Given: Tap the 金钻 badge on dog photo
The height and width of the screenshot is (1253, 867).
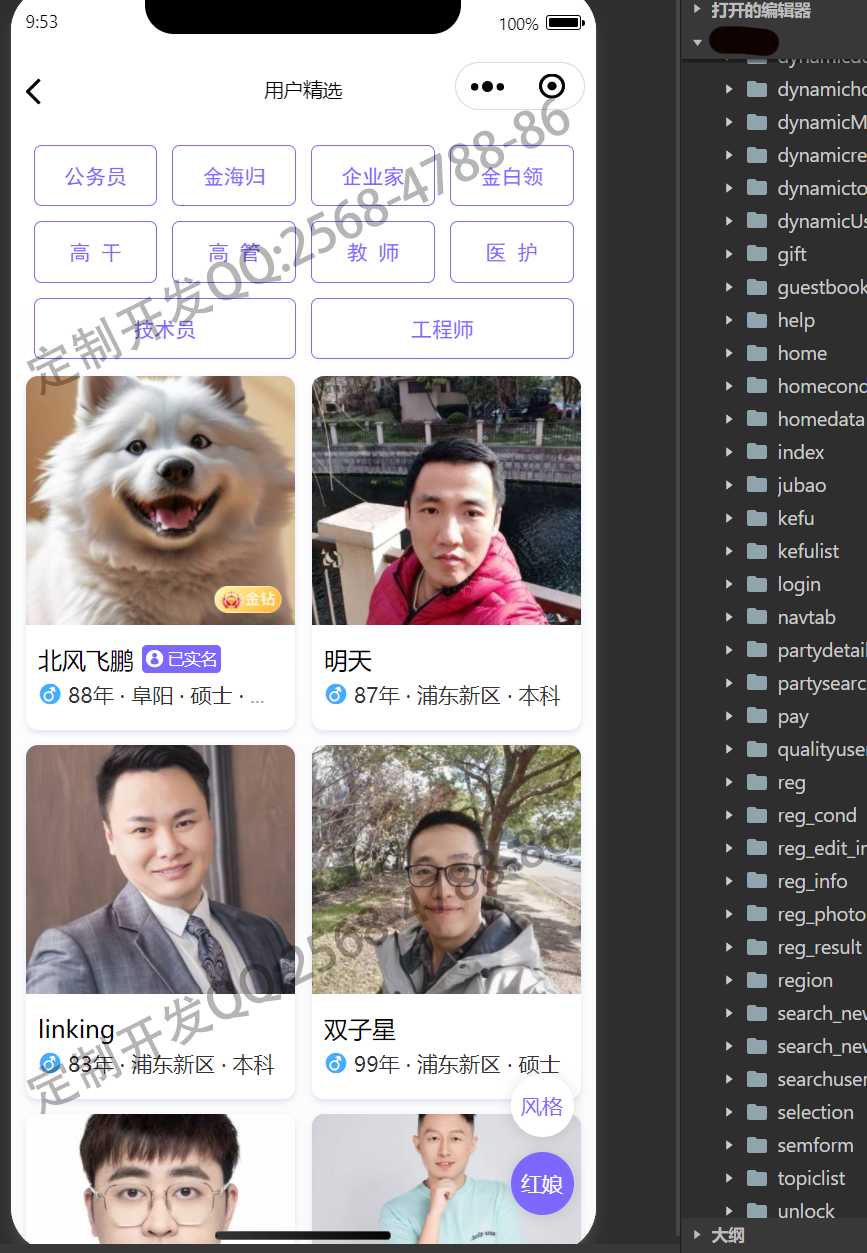Looking at the screenshot, I should click(248, 600).
